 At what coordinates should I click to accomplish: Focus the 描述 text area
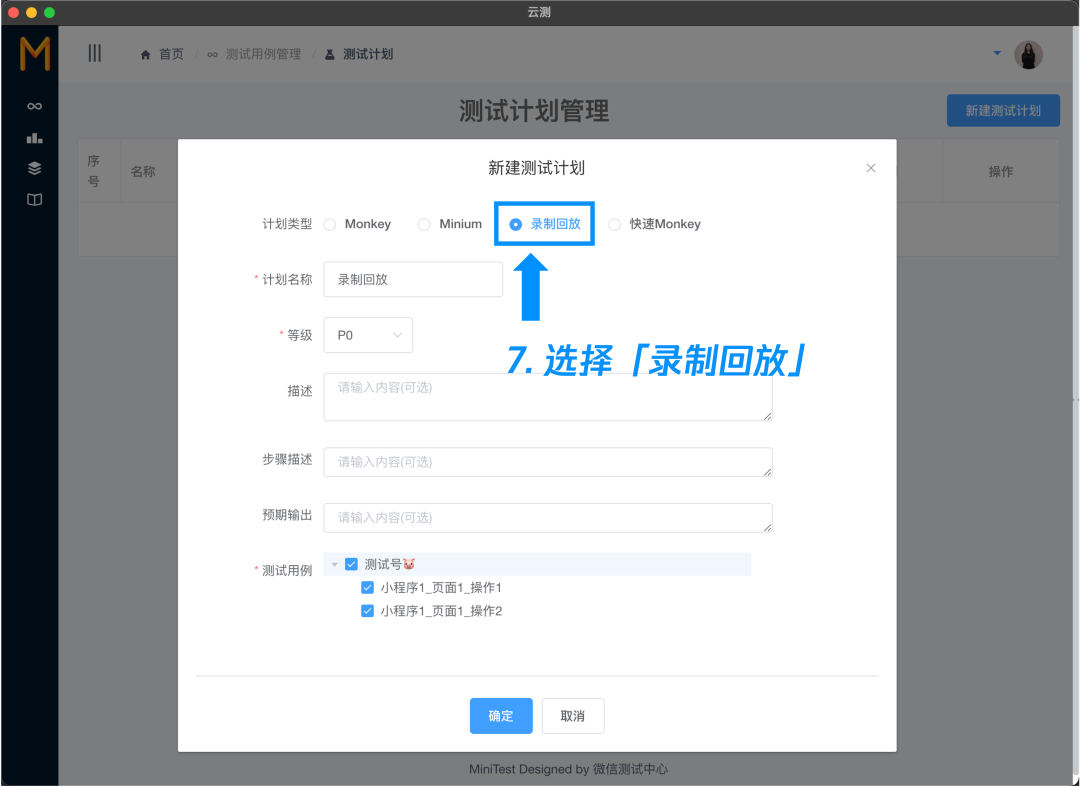pos(548,397)
